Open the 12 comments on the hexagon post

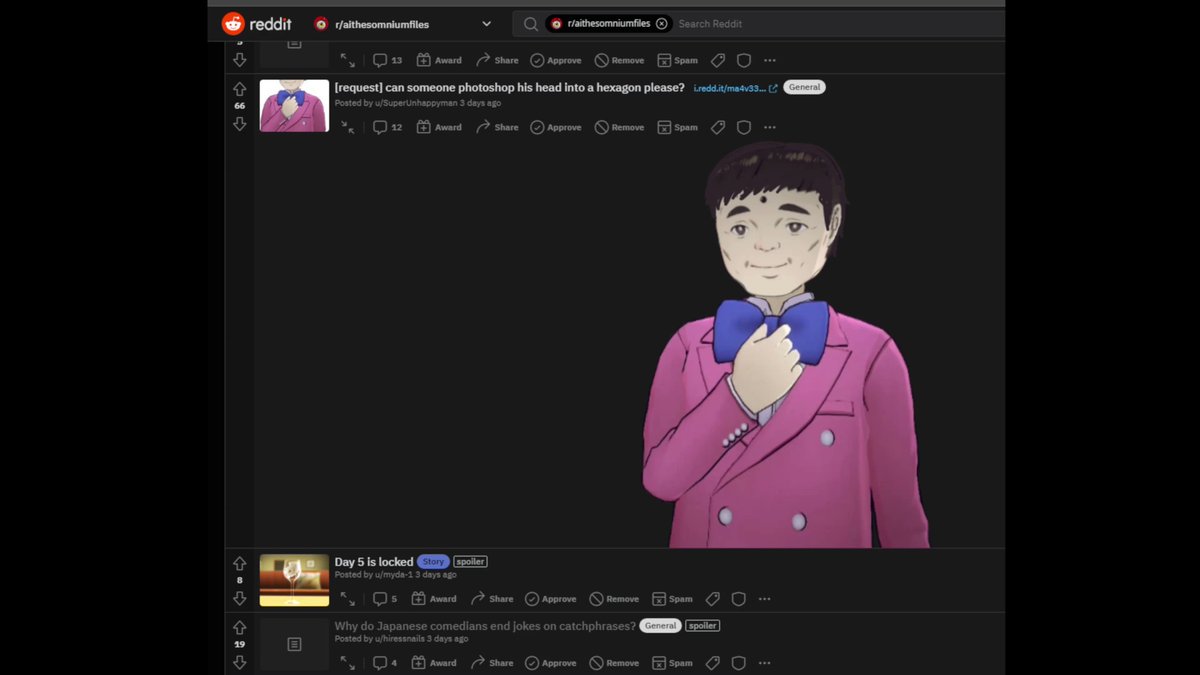pos(388,127)
